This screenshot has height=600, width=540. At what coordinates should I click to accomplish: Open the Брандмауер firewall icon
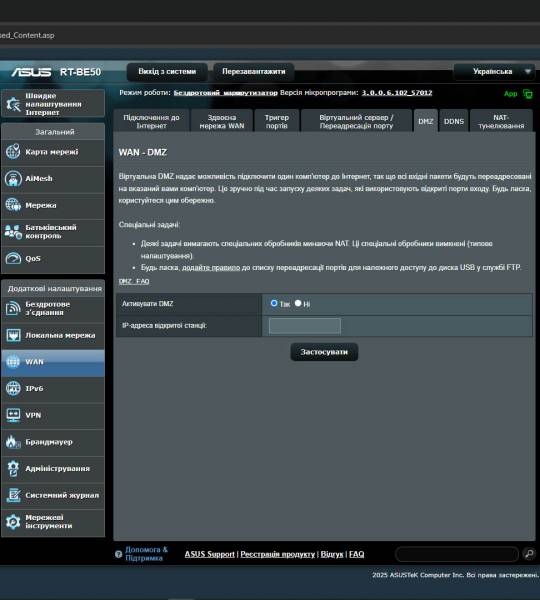click(13, 442)
